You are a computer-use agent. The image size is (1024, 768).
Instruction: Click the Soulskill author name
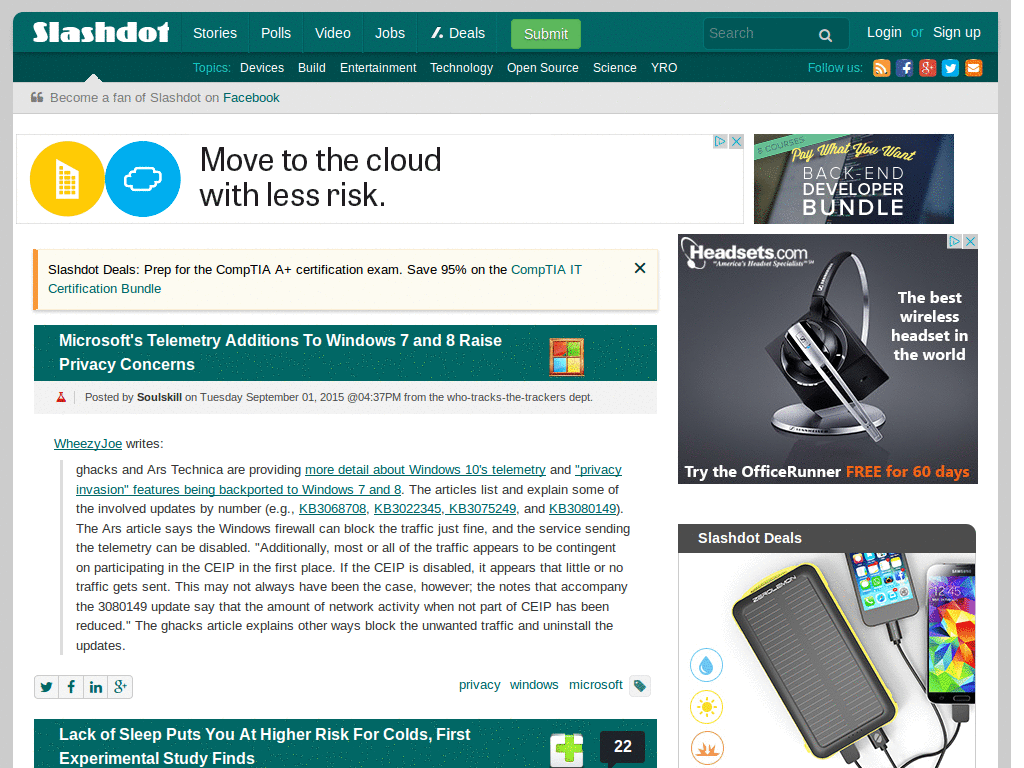tap(159, 397)
